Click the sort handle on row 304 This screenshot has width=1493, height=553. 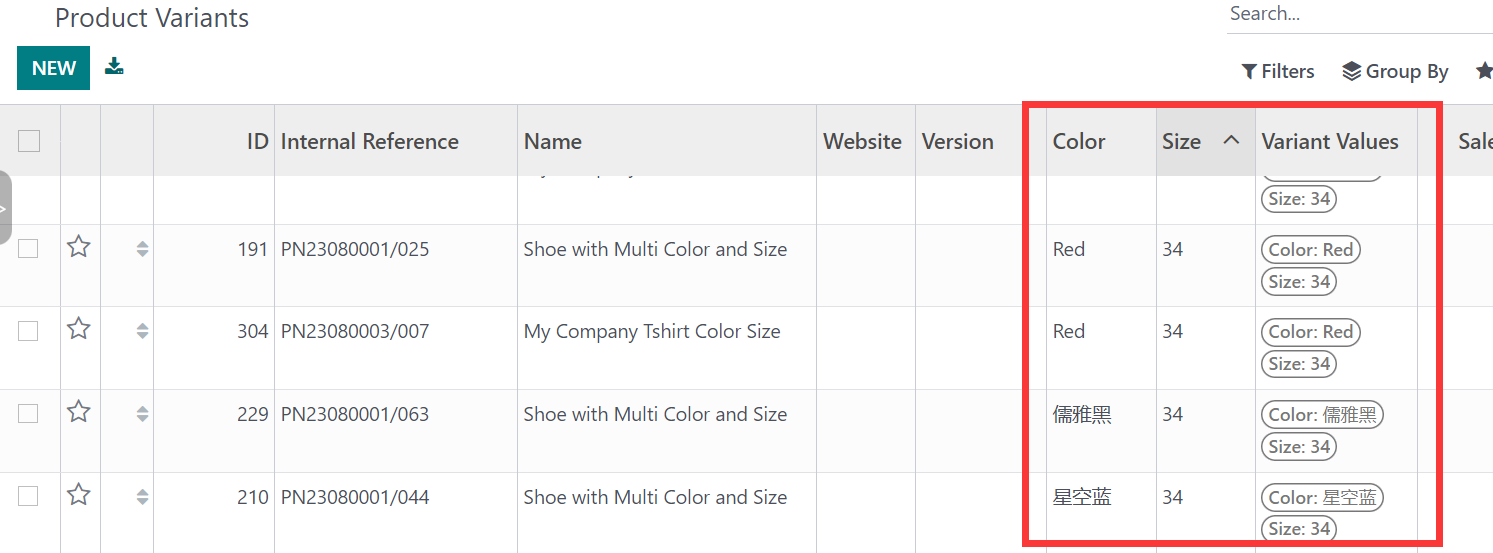[142, 331]
